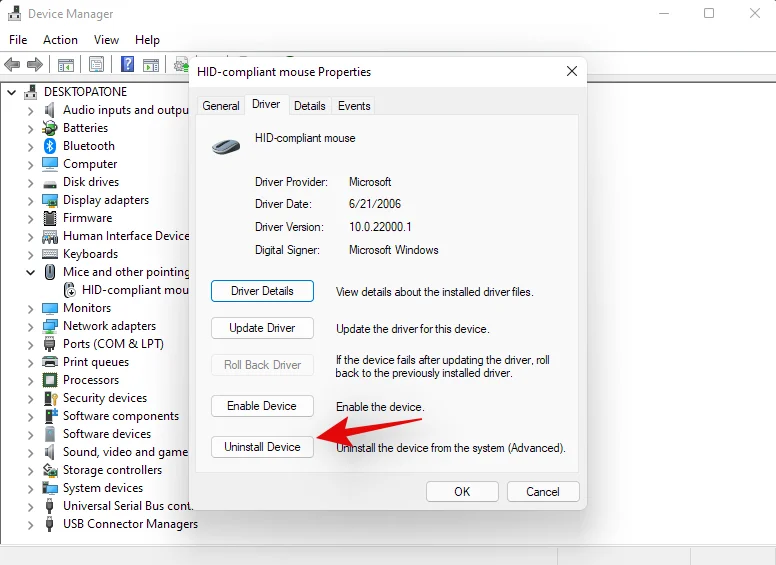Click the Storage controllers icon
This screenshot has height=565, width=776.
[50, 470]
